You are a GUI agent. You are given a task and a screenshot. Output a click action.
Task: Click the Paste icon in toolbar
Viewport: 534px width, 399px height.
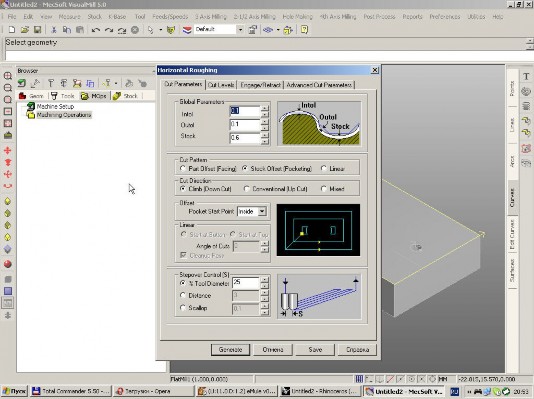80,30
